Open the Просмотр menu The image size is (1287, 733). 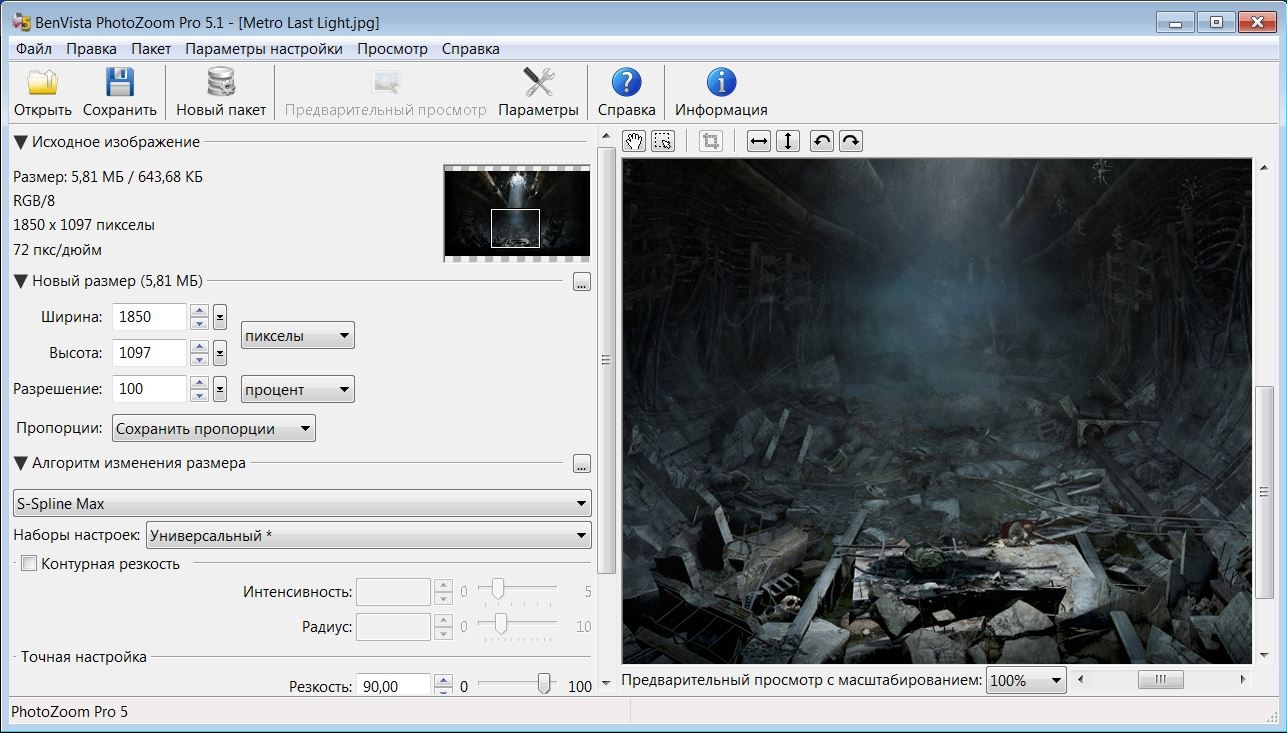click(x=392, y=48)
